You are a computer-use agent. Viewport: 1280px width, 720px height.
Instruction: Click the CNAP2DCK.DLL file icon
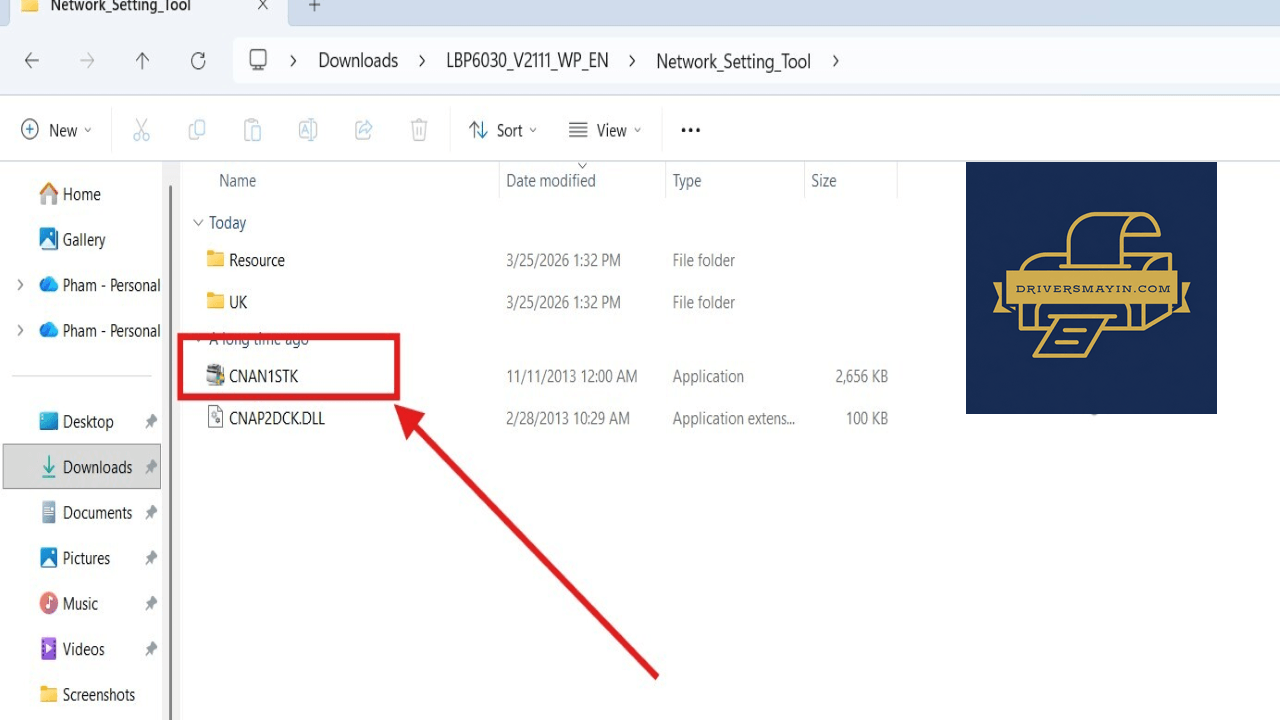point(215,417)
